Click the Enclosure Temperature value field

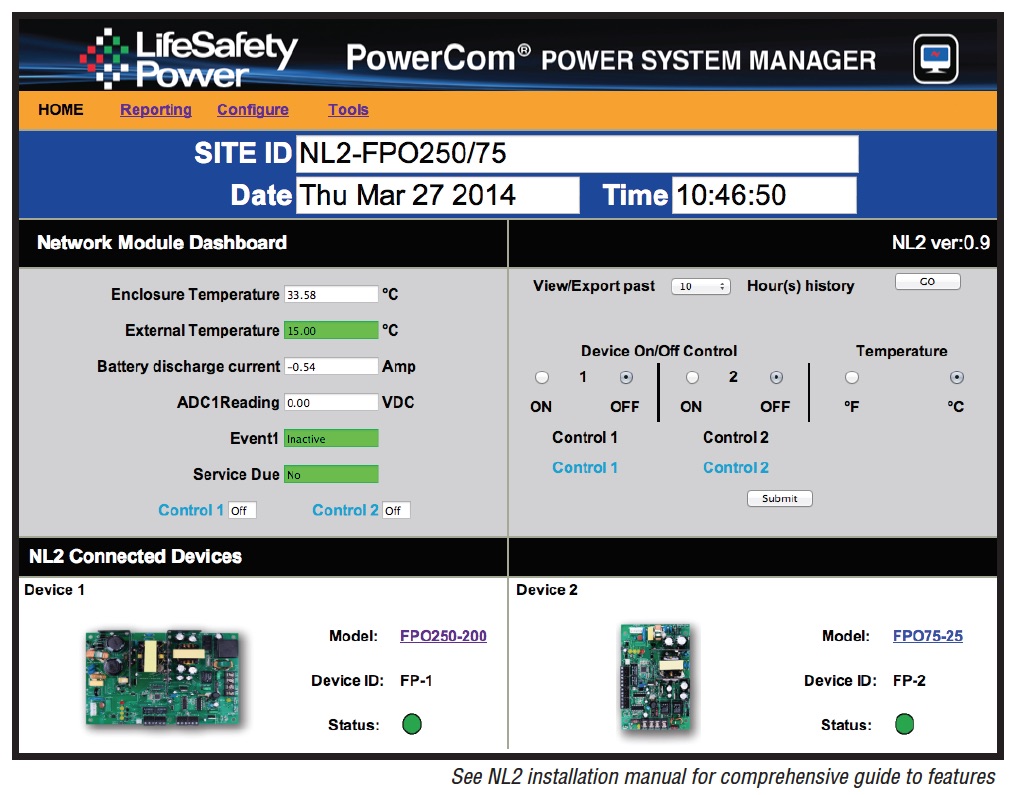(330, 295)
